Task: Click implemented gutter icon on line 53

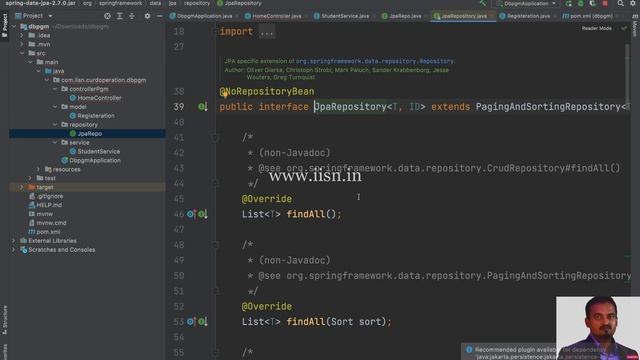Action: pyautogui.click(x=202, y=322)
